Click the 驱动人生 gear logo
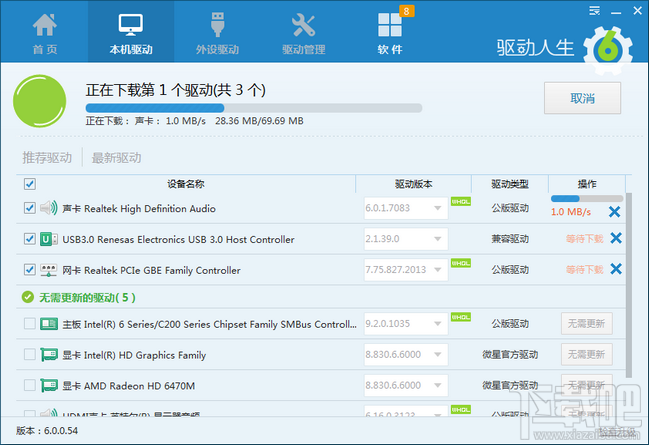This screenshot has height=445, width=649. pos(608,51)
